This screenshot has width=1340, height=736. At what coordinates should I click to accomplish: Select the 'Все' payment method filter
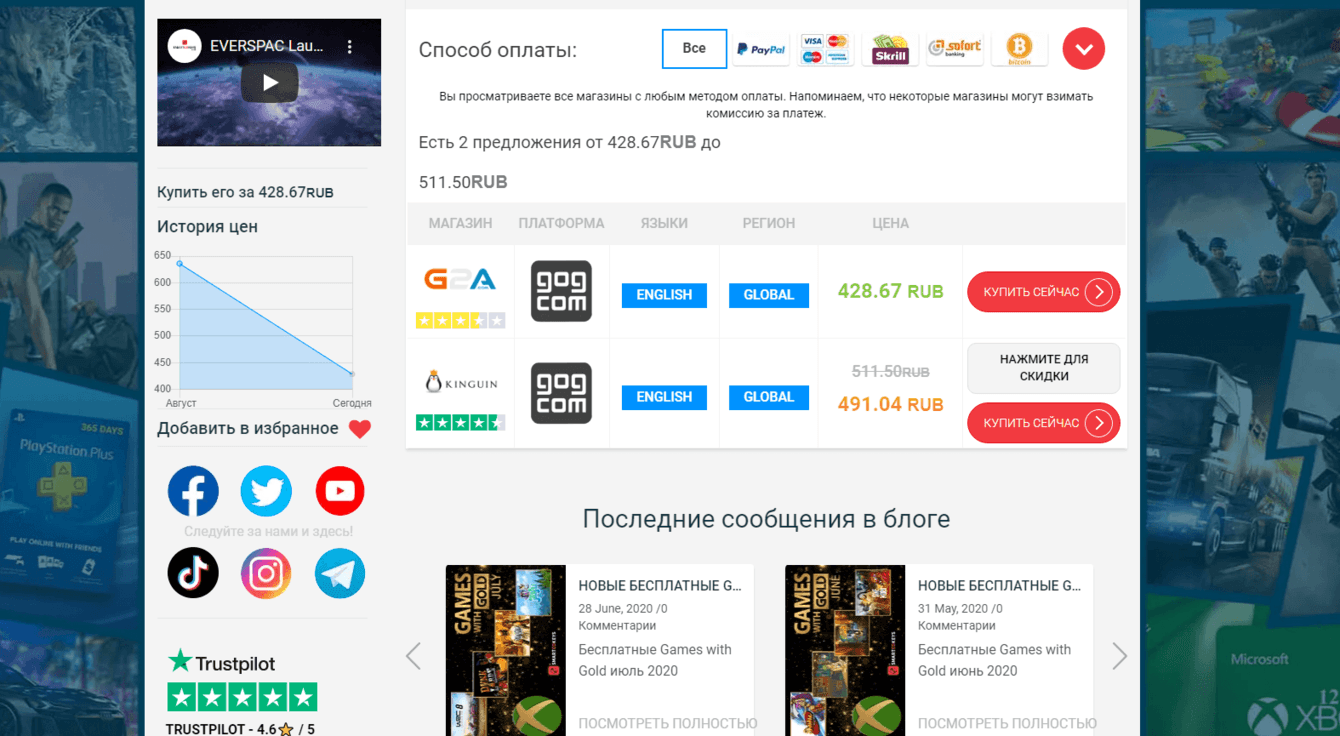694,48
